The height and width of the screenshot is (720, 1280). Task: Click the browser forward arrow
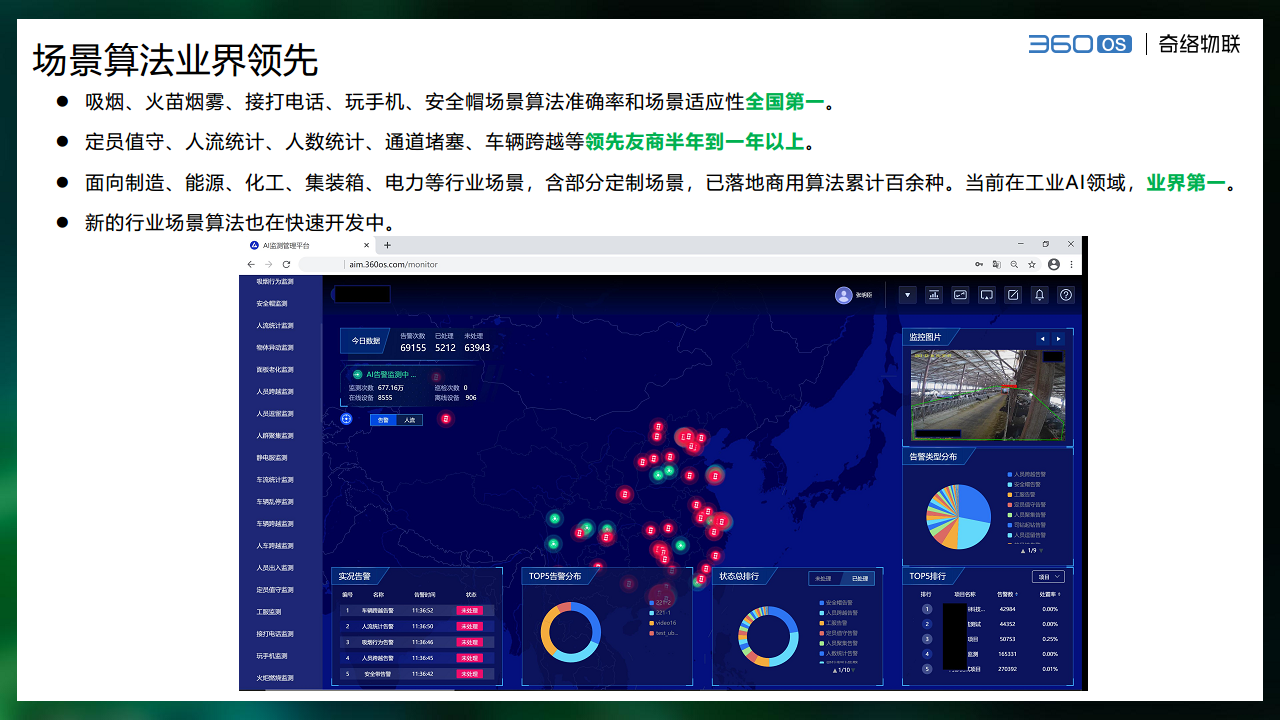268,264
